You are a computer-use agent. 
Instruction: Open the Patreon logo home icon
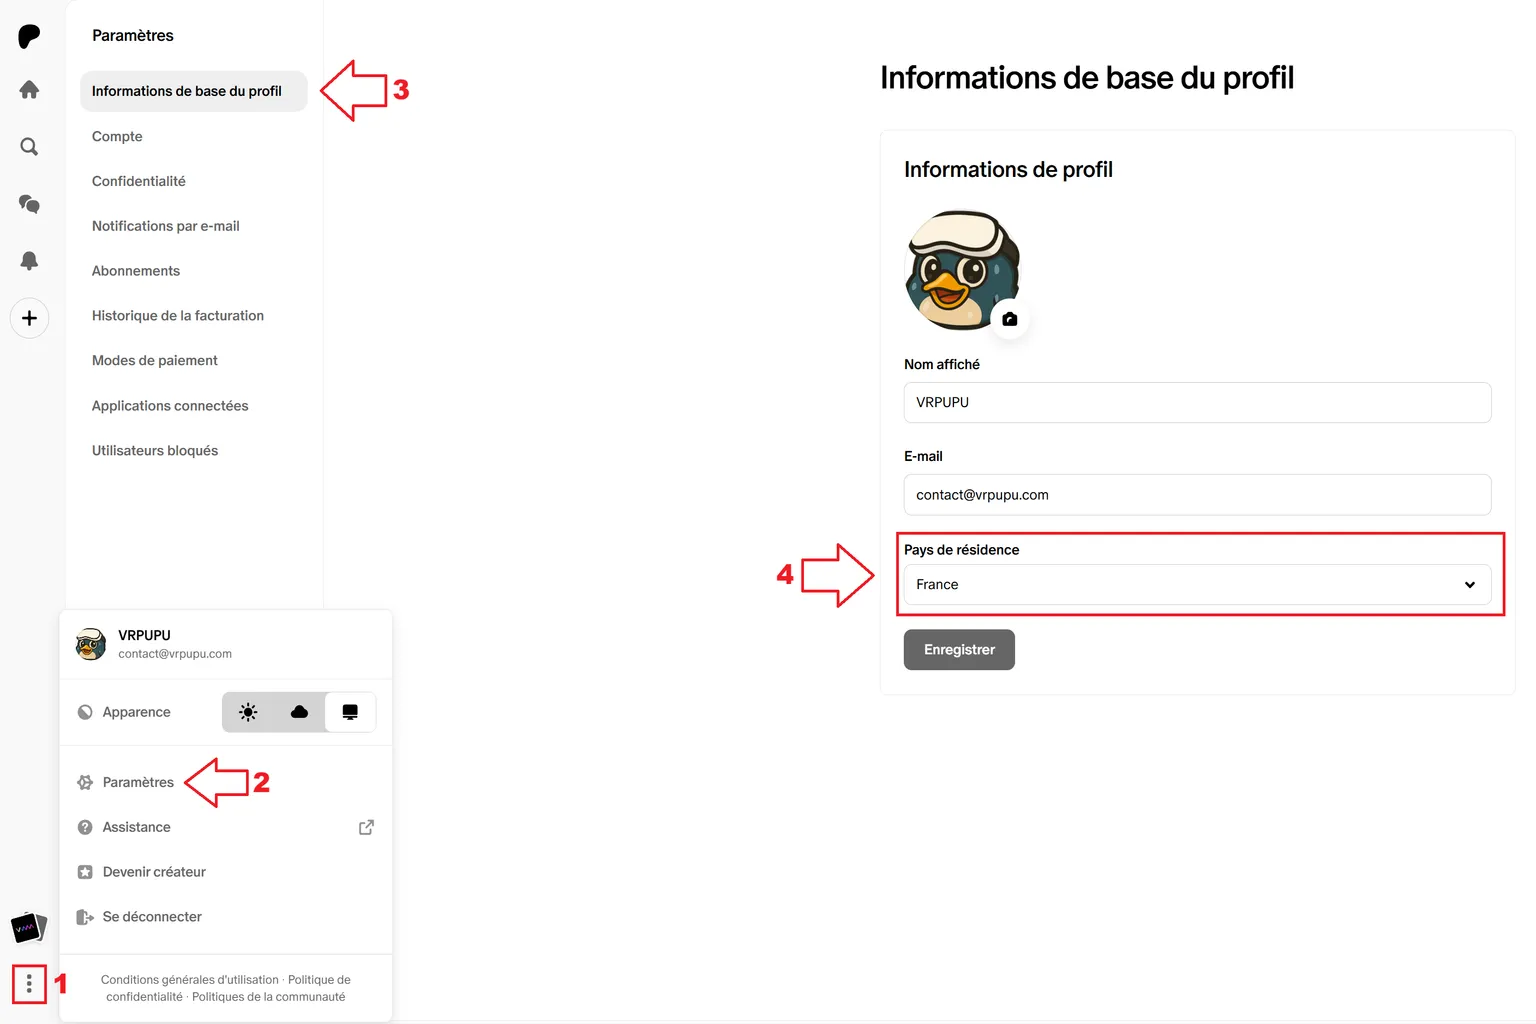pos(29,37)
